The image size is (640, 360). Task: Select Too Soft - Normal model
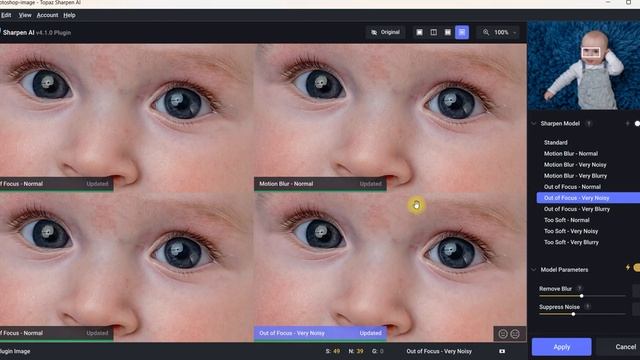click(x=567, y=220)
